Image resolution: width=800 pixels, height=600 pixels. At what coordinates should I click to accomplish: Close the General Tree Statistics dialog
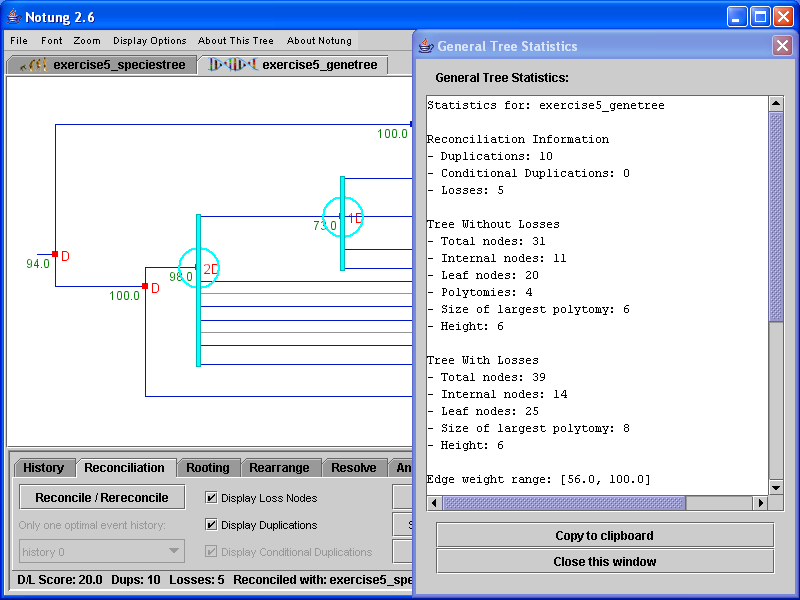[x=782, y=46]
